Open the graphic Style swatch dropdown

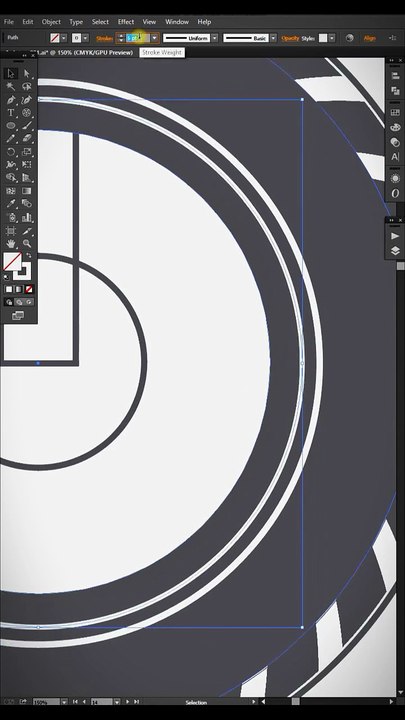pos(332,38)
